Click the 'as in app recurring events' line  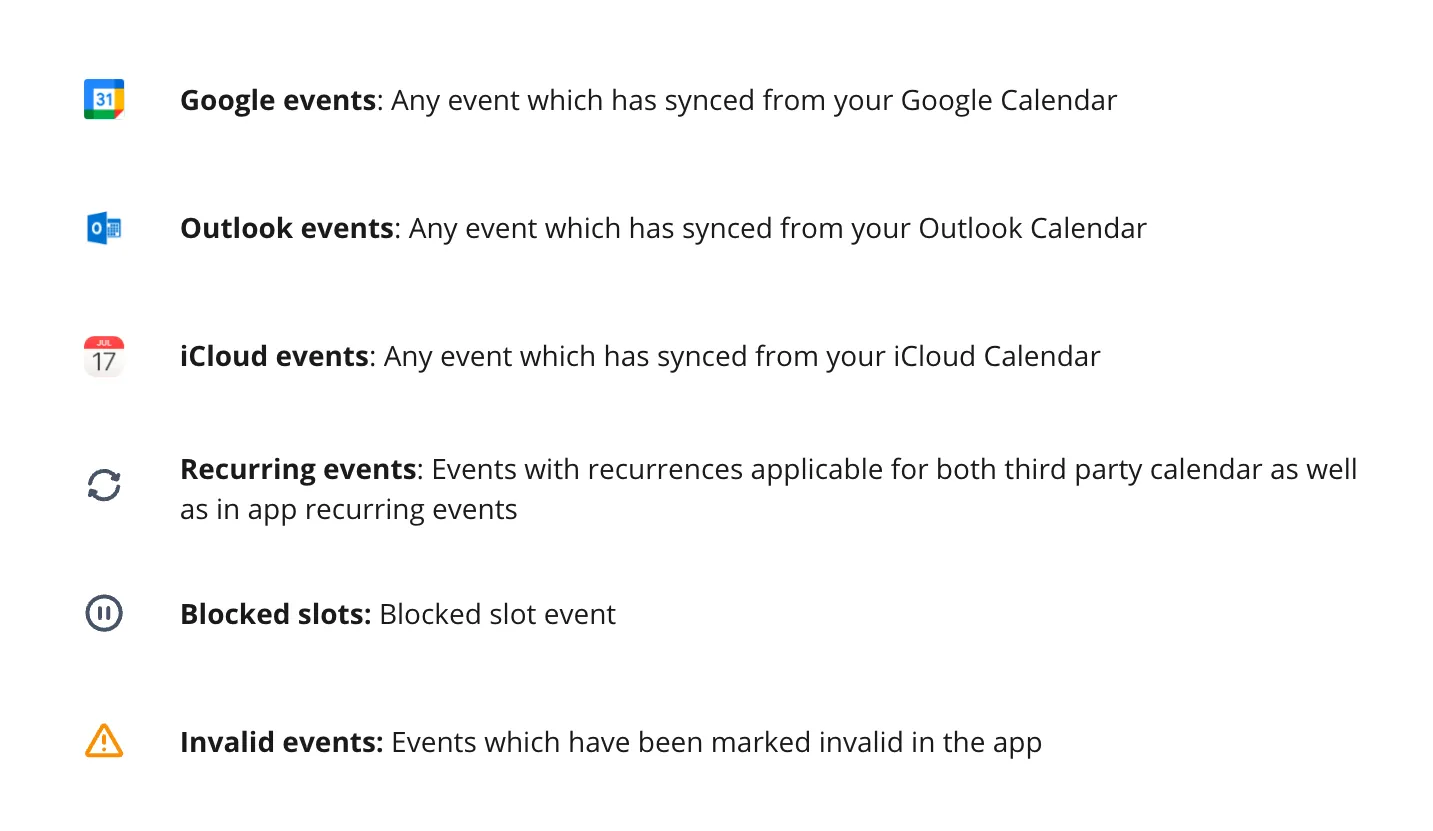click(349, 510)
